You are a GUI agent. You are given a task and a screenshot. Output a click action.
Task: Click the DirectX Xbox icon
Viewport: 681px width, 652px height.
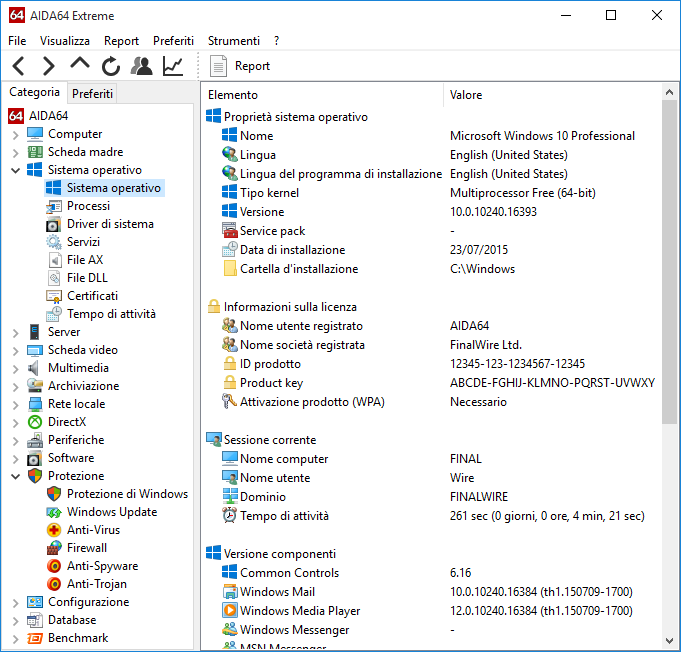click(x=35, y=422)
